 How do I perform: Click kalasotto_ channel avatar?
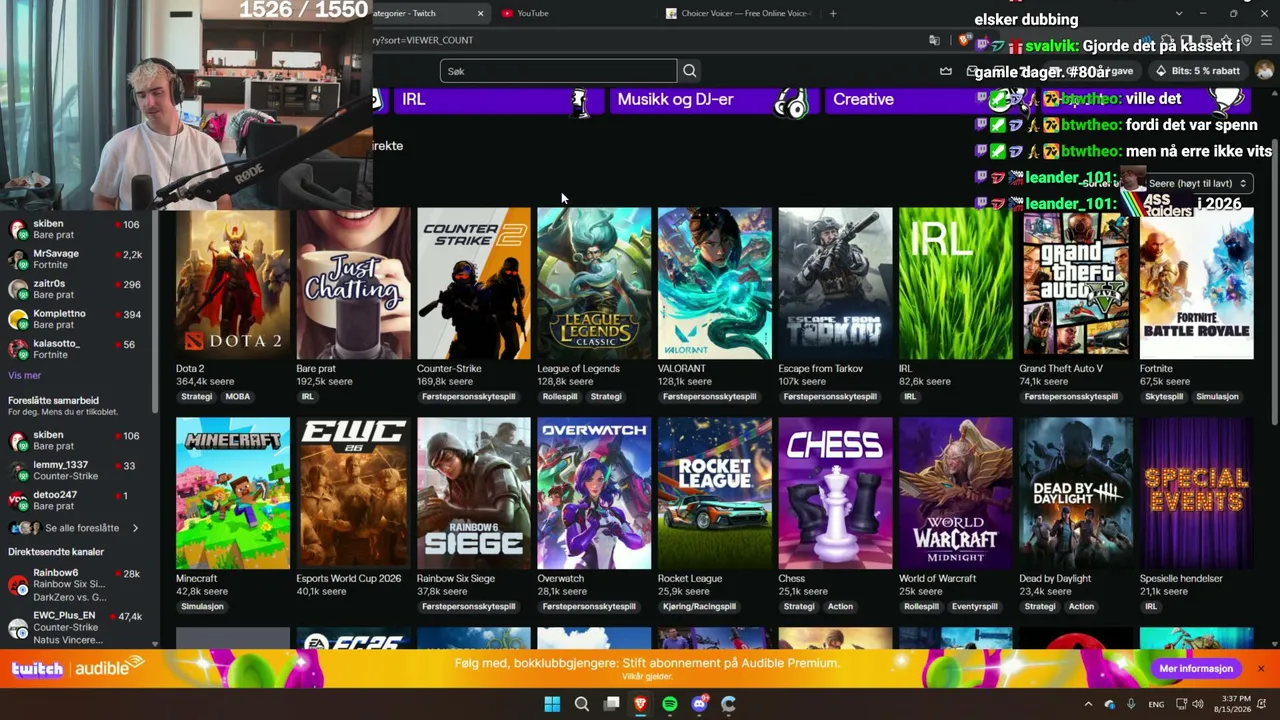(x=18, y=349)
